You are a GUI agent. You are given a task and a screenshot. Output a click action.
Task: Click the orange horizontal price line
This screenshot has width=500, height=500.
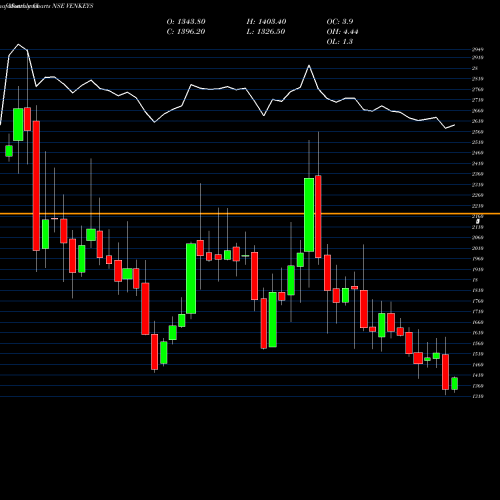[x=250, y=214]
